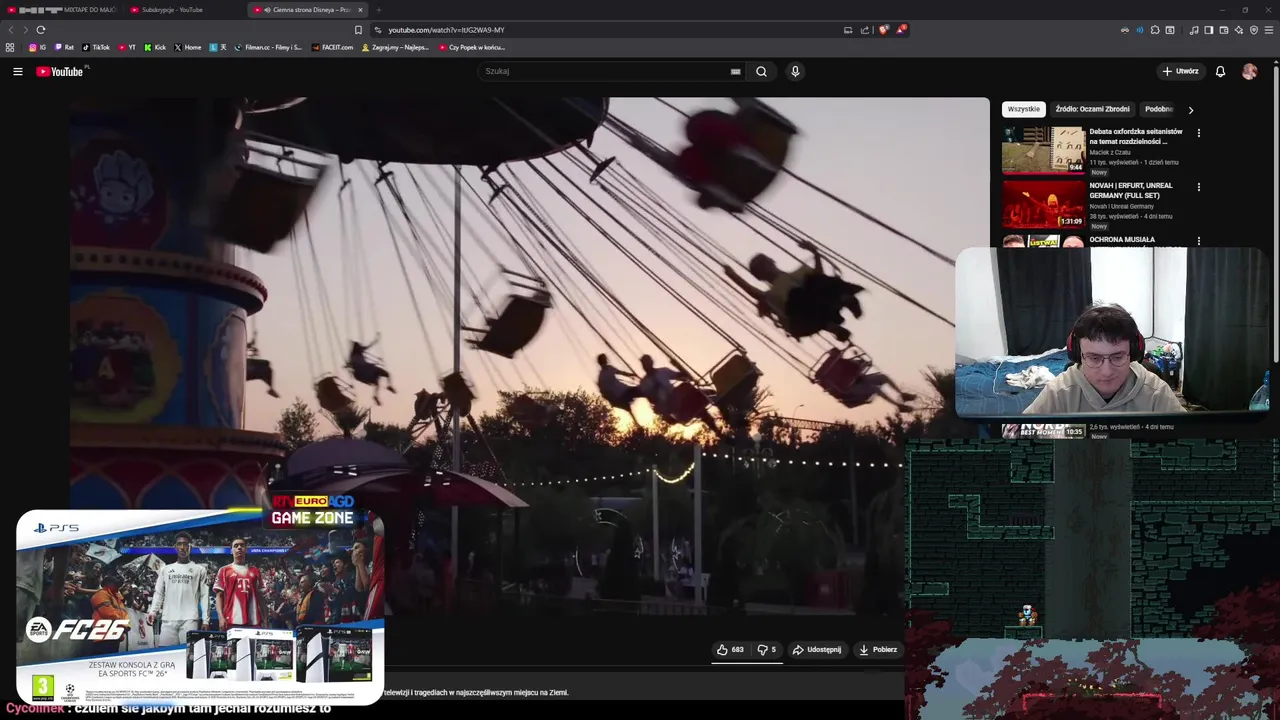This screenshot has width=1280, height=720.
Task: Open the FACEIT.com bookmark
Action: (332, 47)
